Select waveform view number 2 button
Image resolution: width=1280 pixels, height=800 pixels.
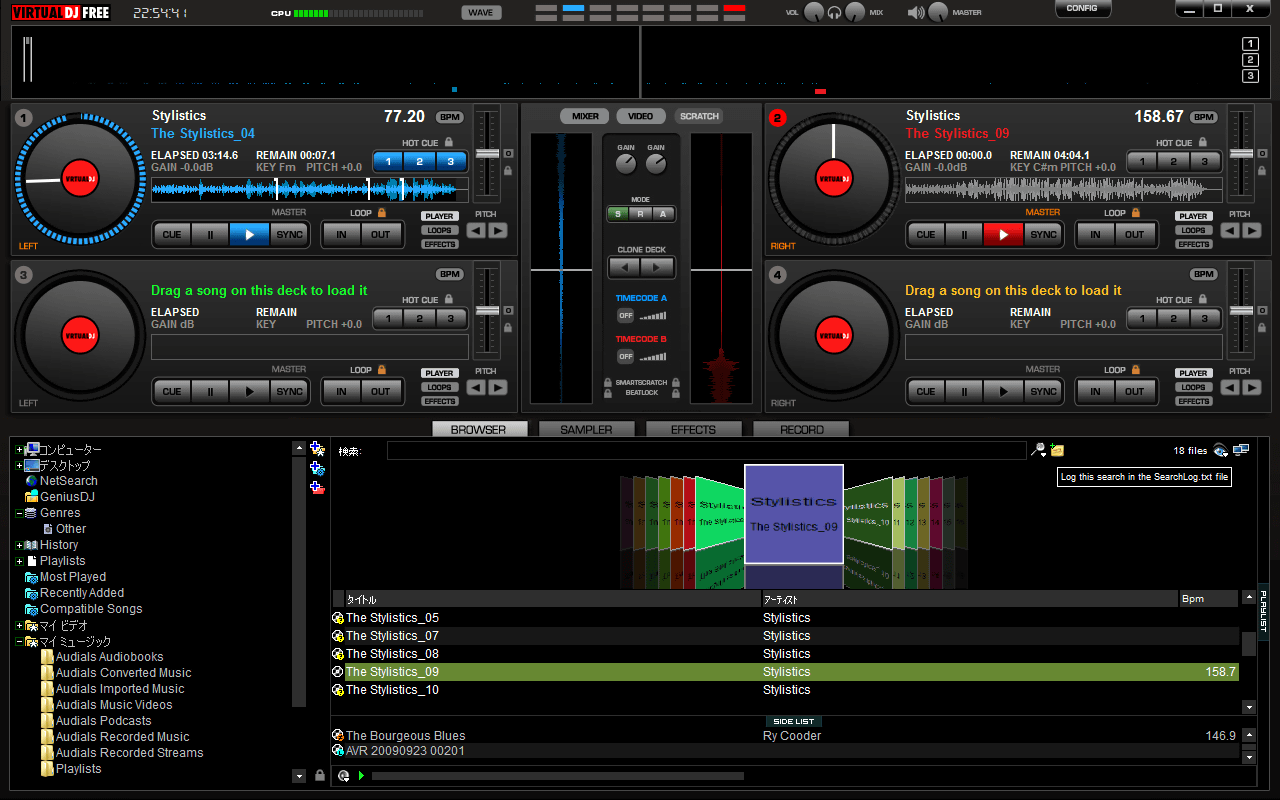(x=1250, y=60)
